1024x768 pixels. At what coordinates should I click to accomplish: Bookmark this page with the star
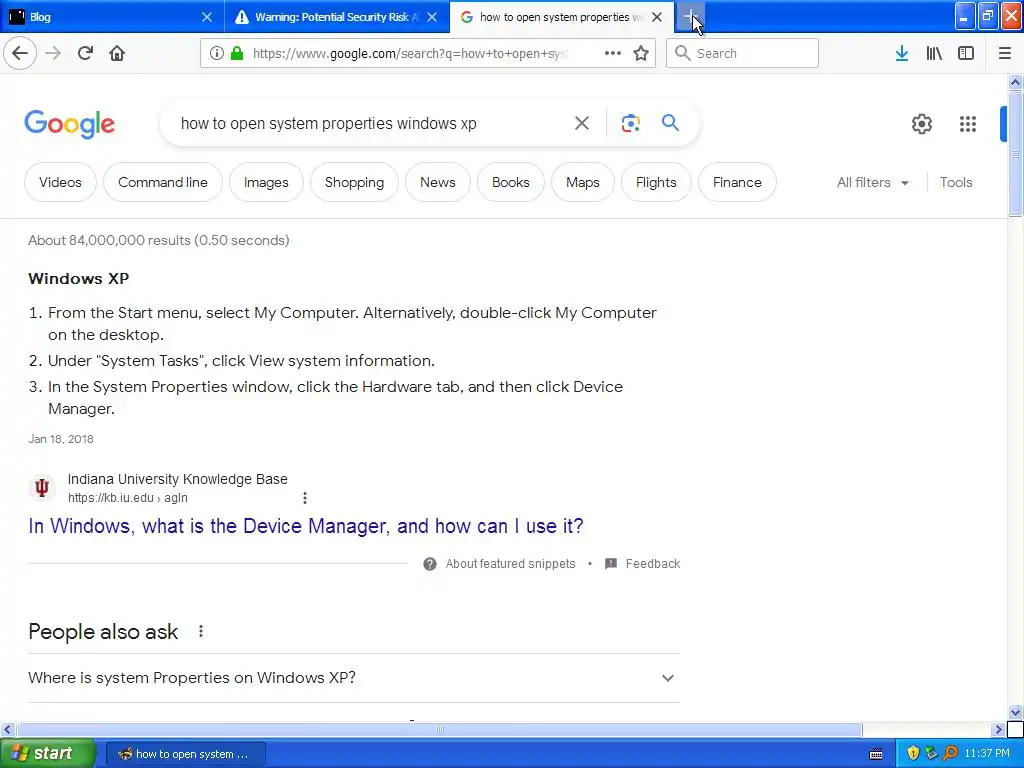(x=641, y=53)
